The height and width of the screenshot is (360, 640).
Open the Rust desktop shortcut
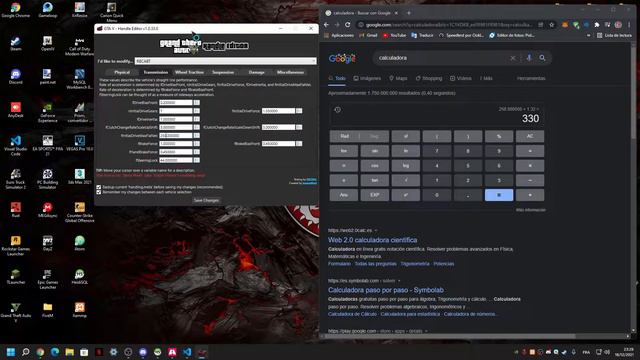[16, 210]
